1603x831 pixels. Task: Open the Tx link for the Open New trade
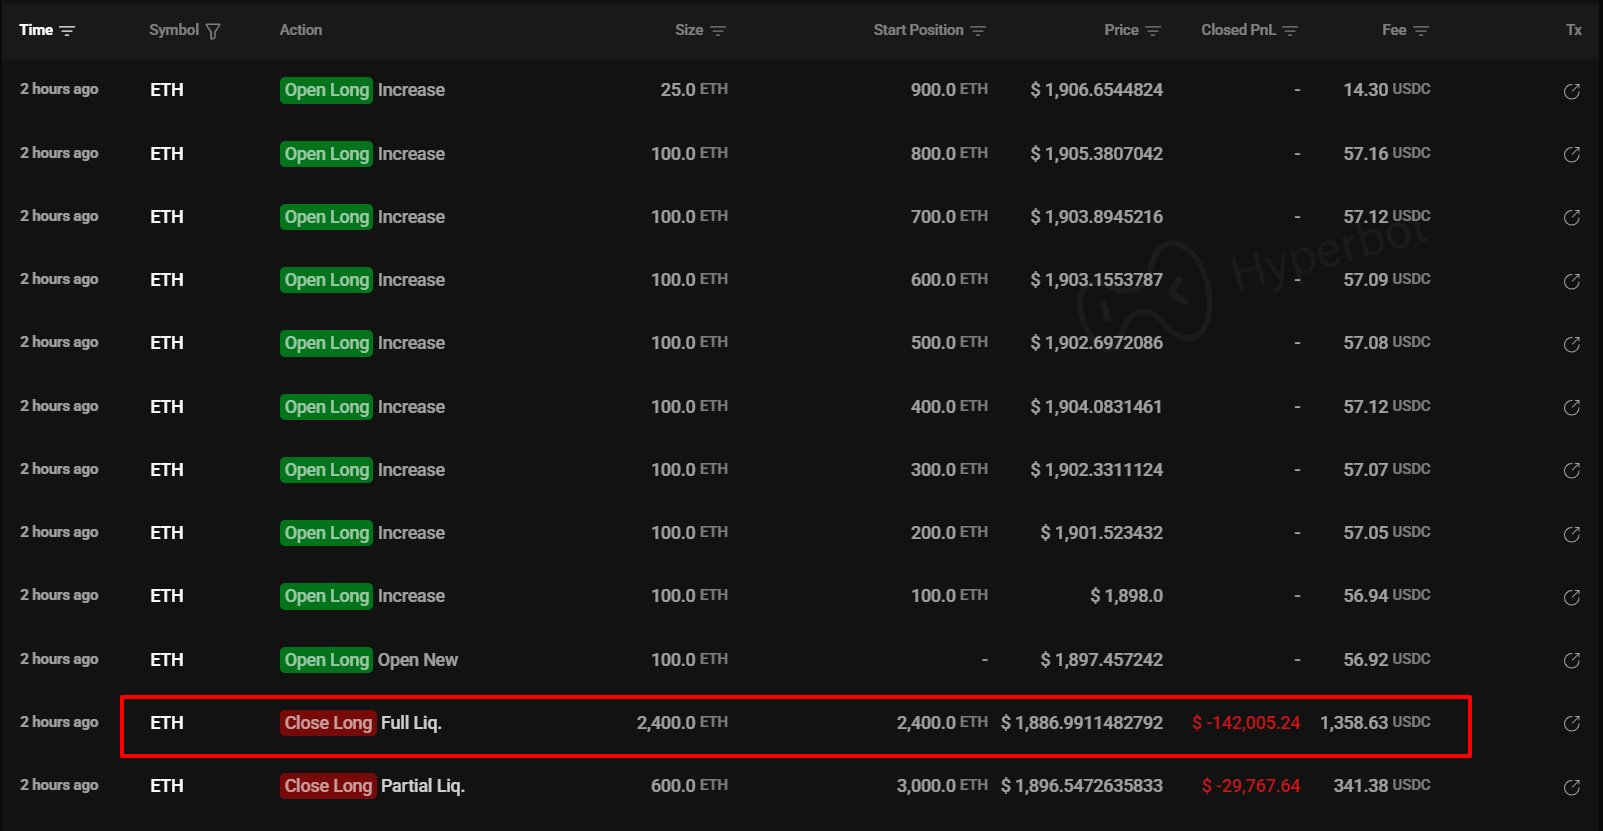coord(1572,660)
